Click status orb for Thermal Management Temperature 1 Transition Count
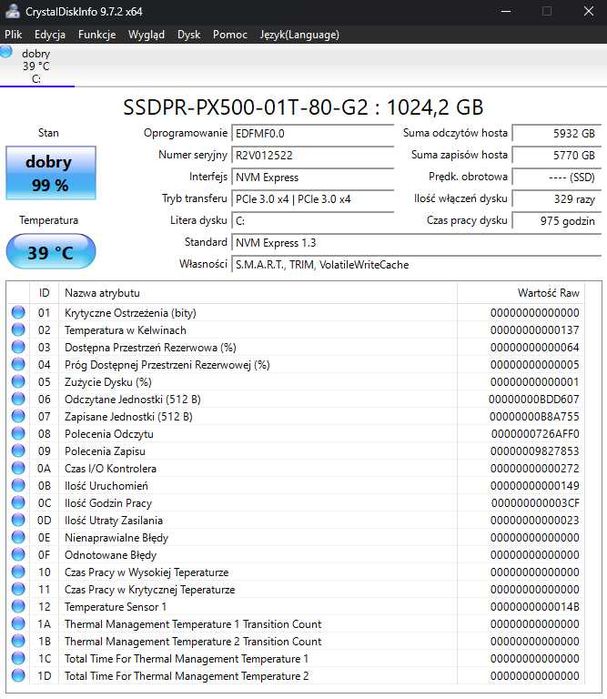This screenshot has width=607, height=699. (18, 624)
